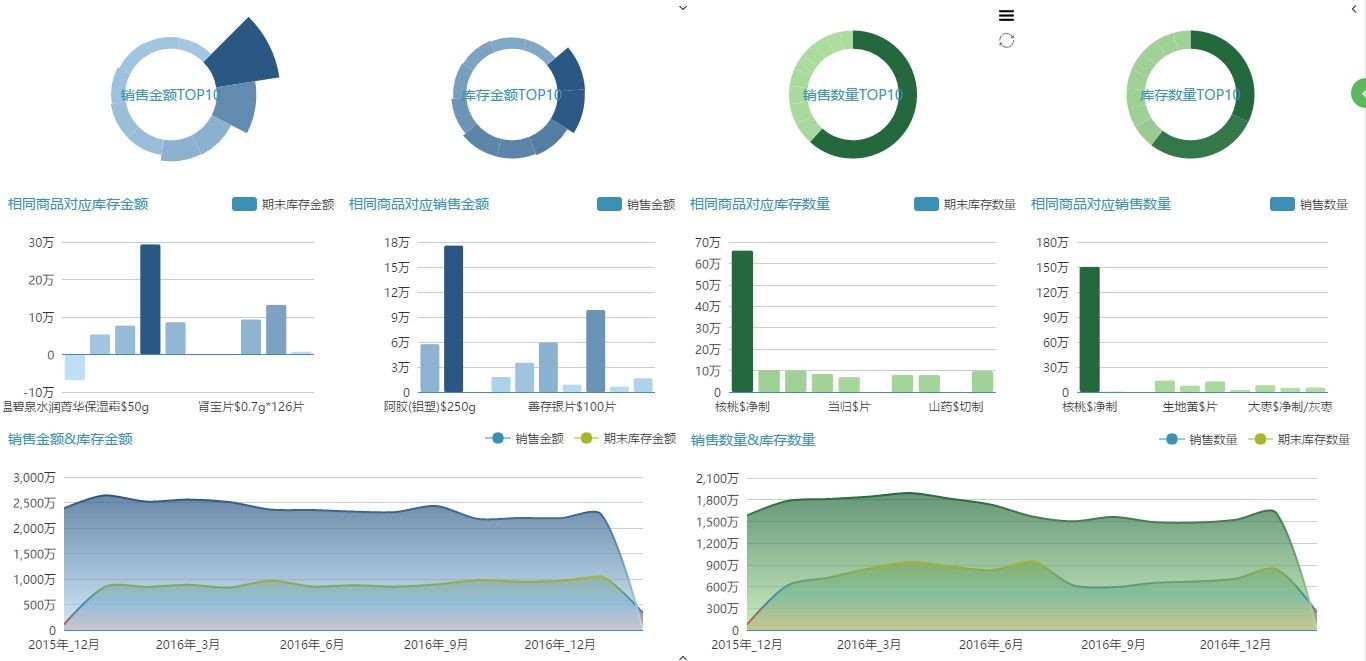Viewport: 1366px width, 661px height.
Task: Hide 期末库存金额 series in the blue area chart
Action: (x=626, y=439)
